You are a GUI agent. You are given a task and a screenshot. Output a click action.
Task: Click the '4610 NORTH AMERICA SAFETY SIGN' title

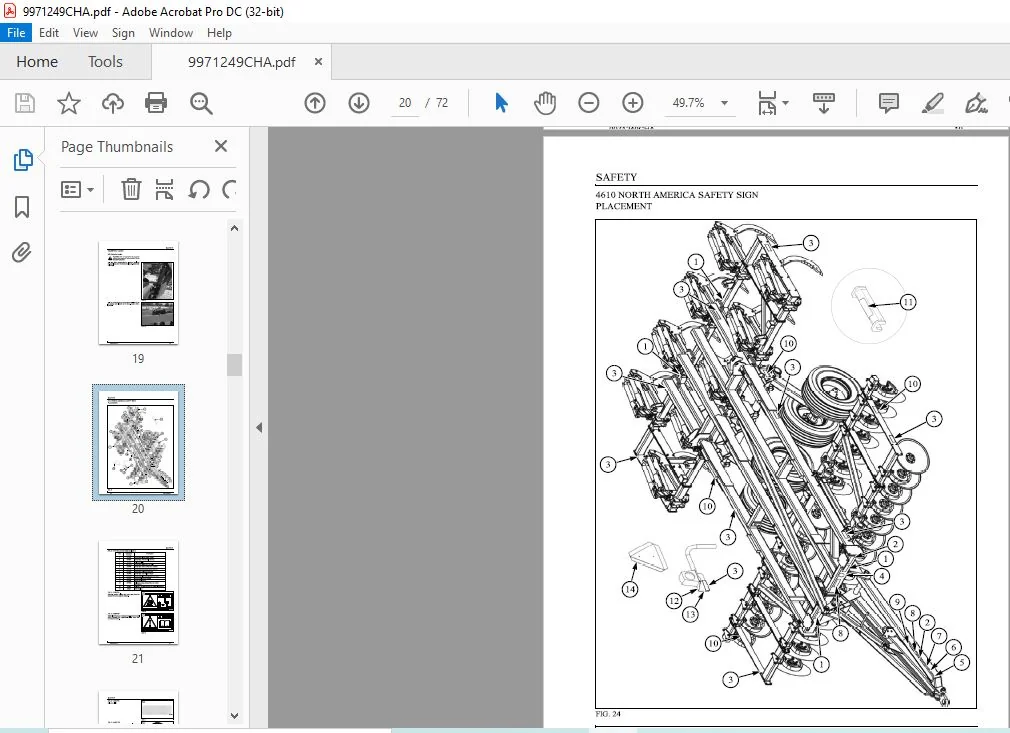tap(676, 195)
